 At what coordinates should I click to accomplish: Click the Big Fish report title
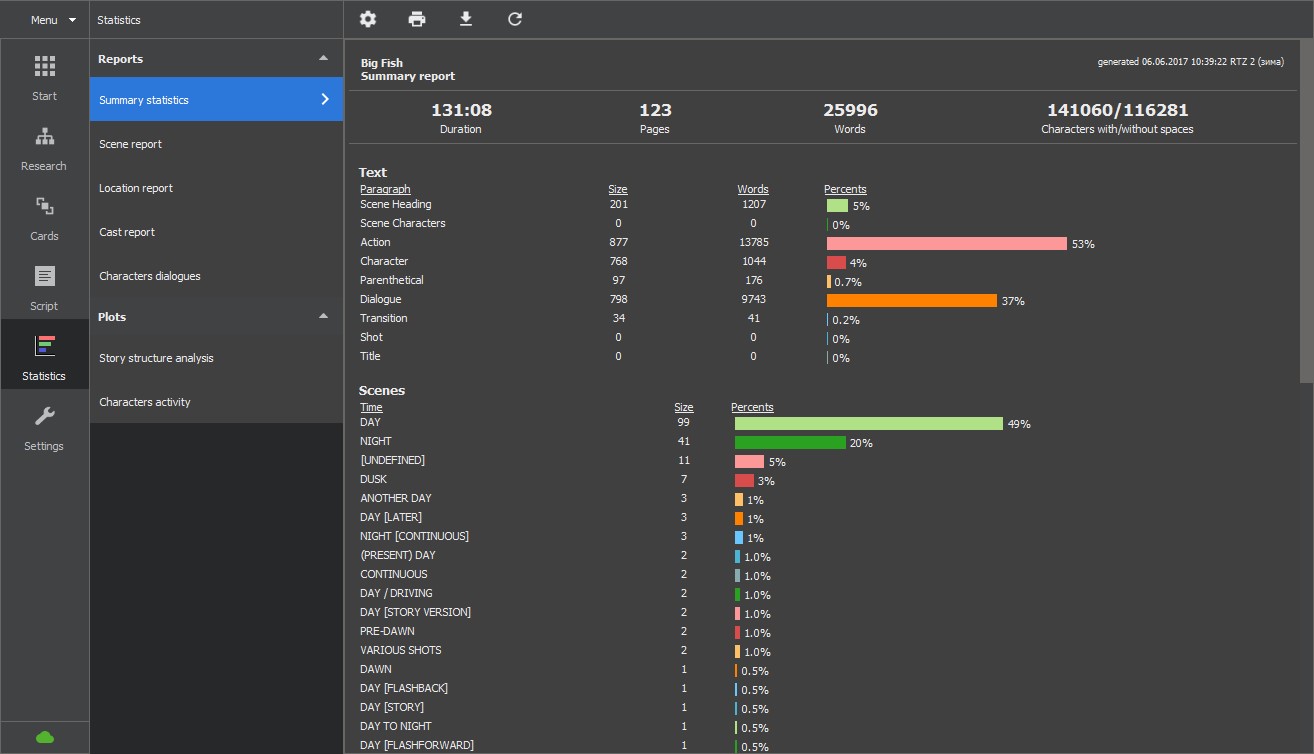(x=382, y=63)
